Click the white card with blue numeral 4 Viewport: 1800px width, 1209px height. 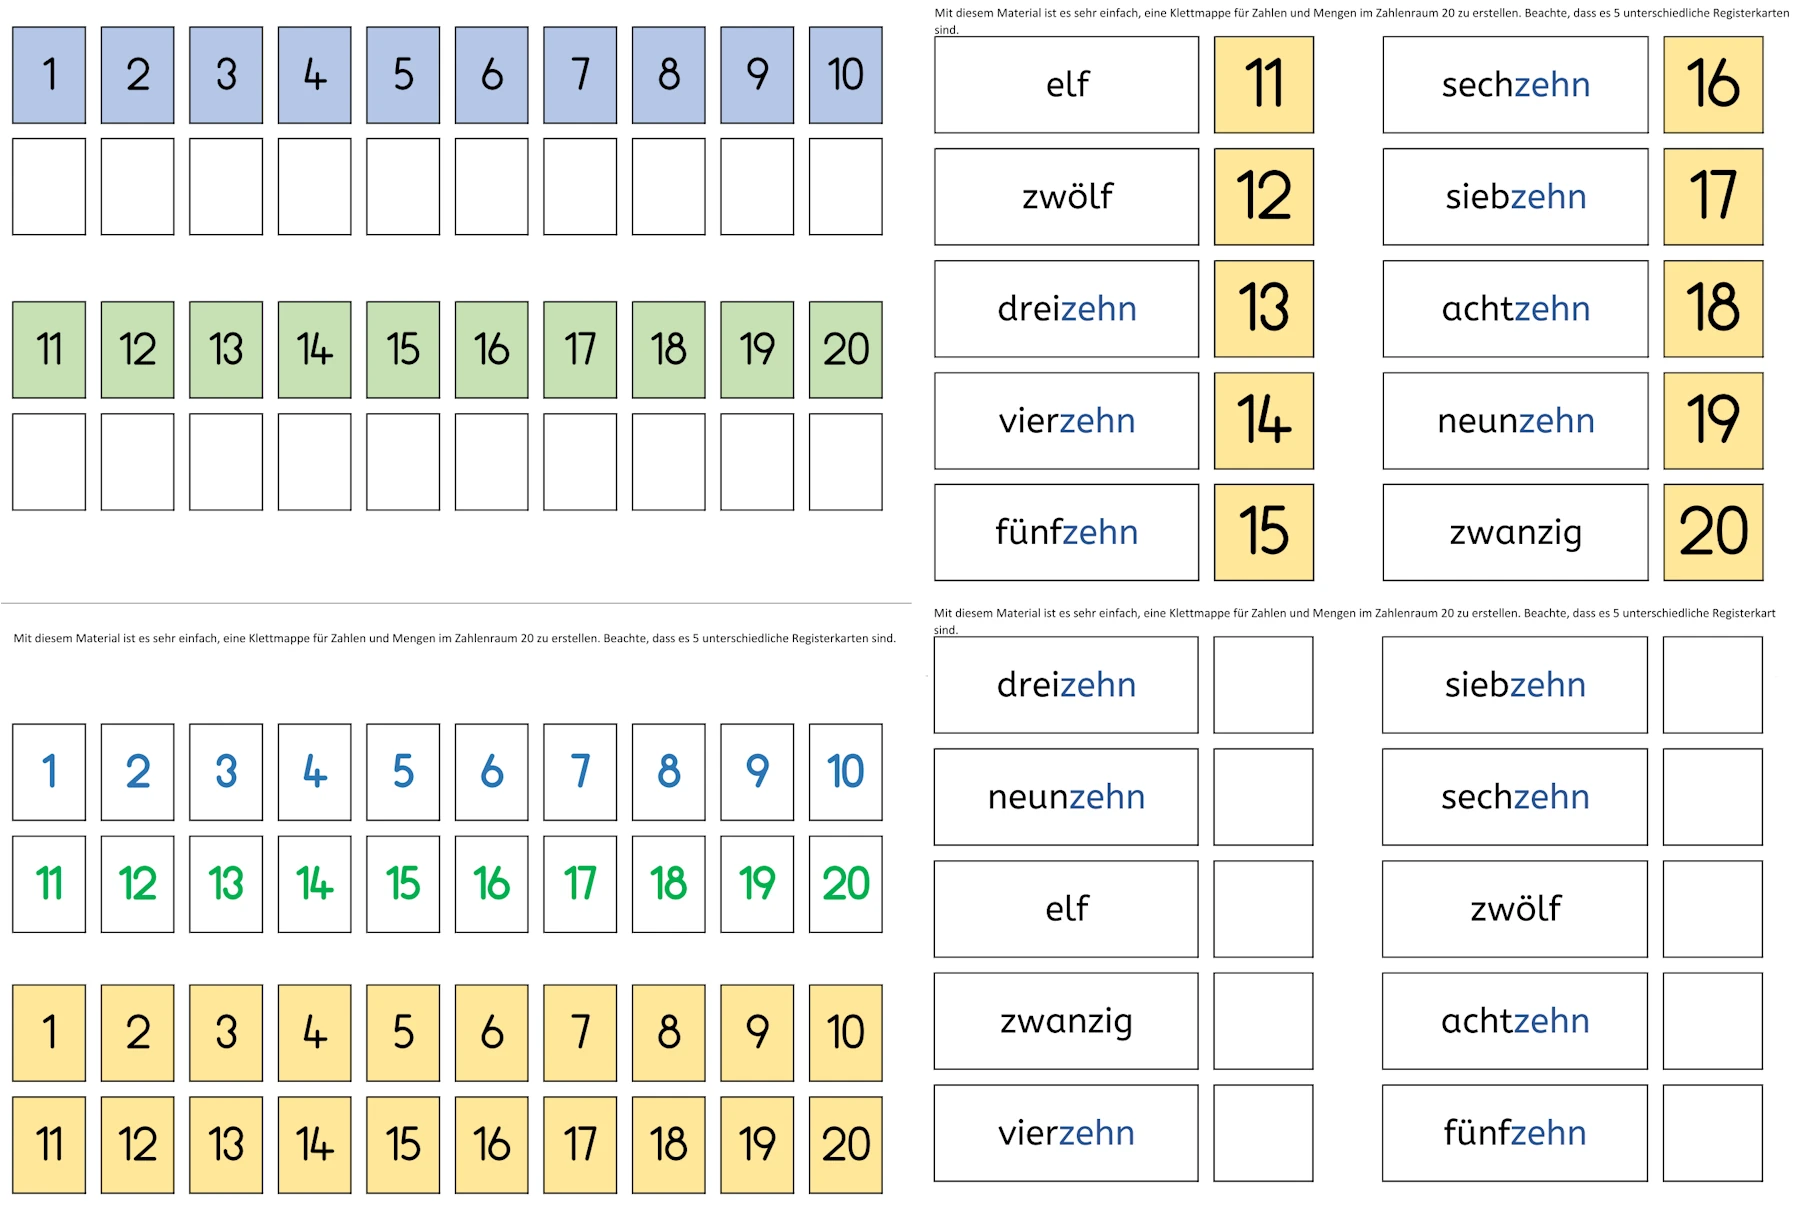pos(315,772)
